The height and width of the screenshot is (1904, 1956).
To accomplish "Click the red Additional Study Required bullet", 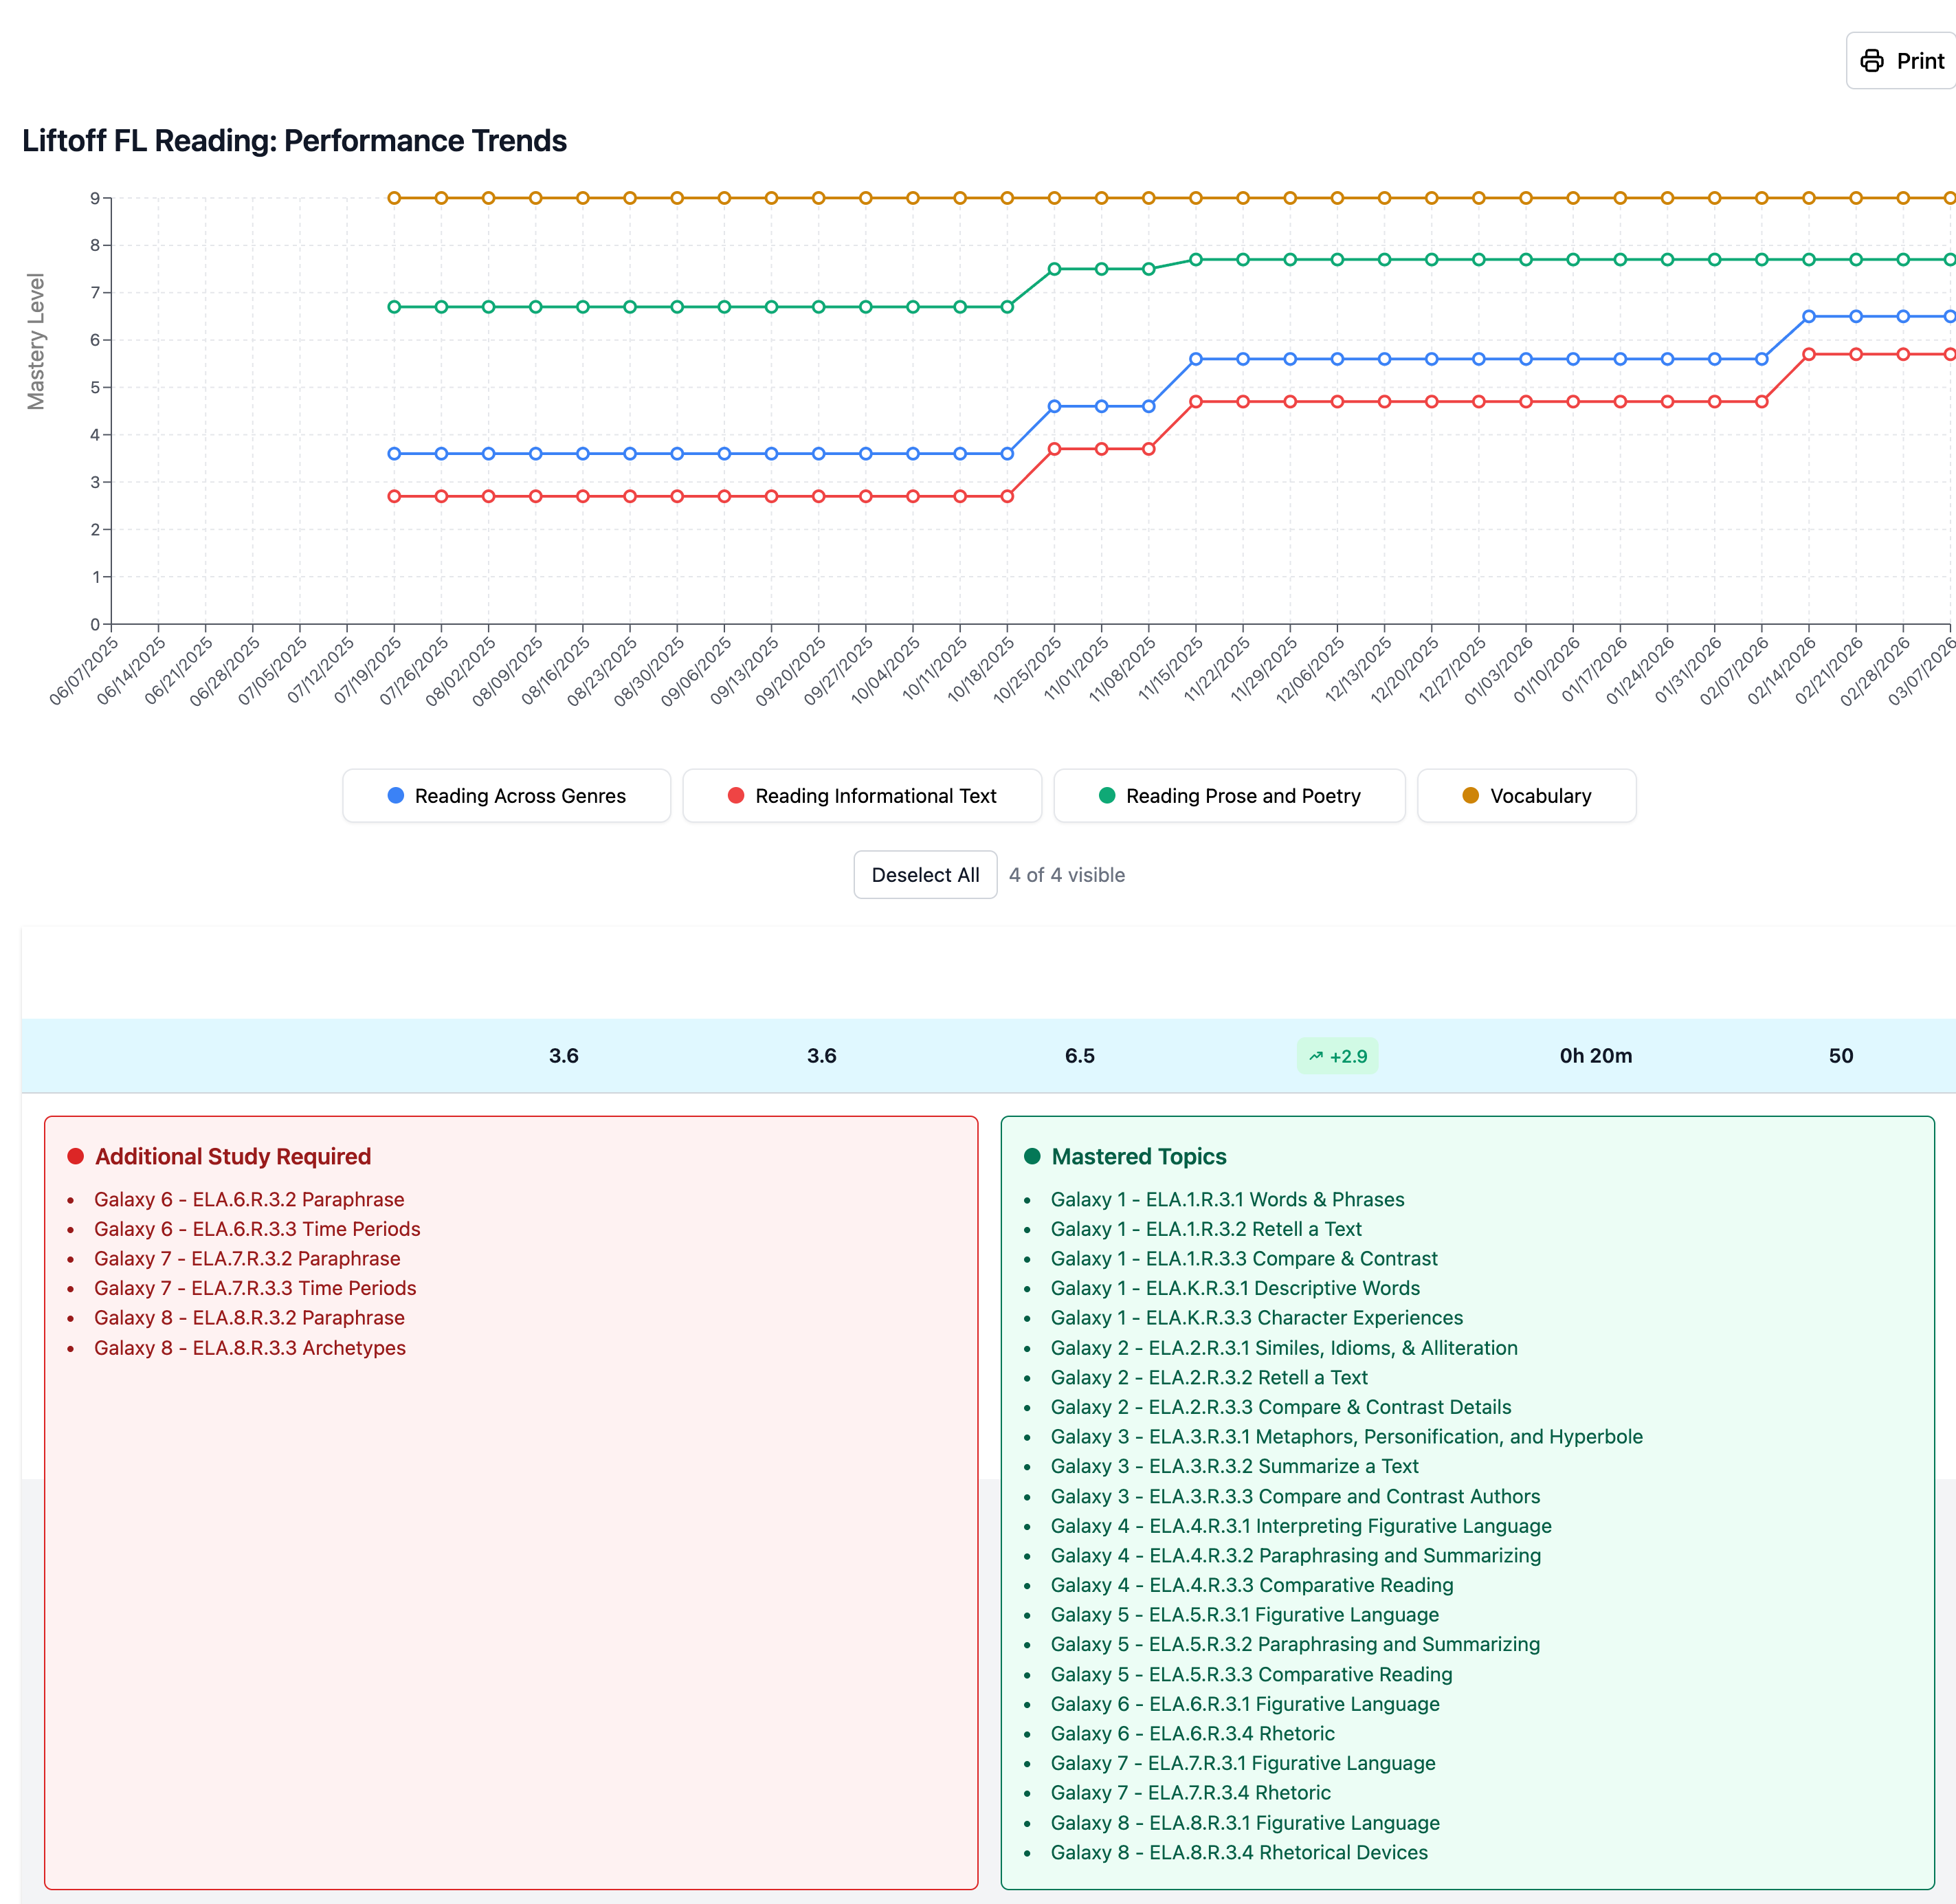I will pyautogui.click(x=75, y=1157).
